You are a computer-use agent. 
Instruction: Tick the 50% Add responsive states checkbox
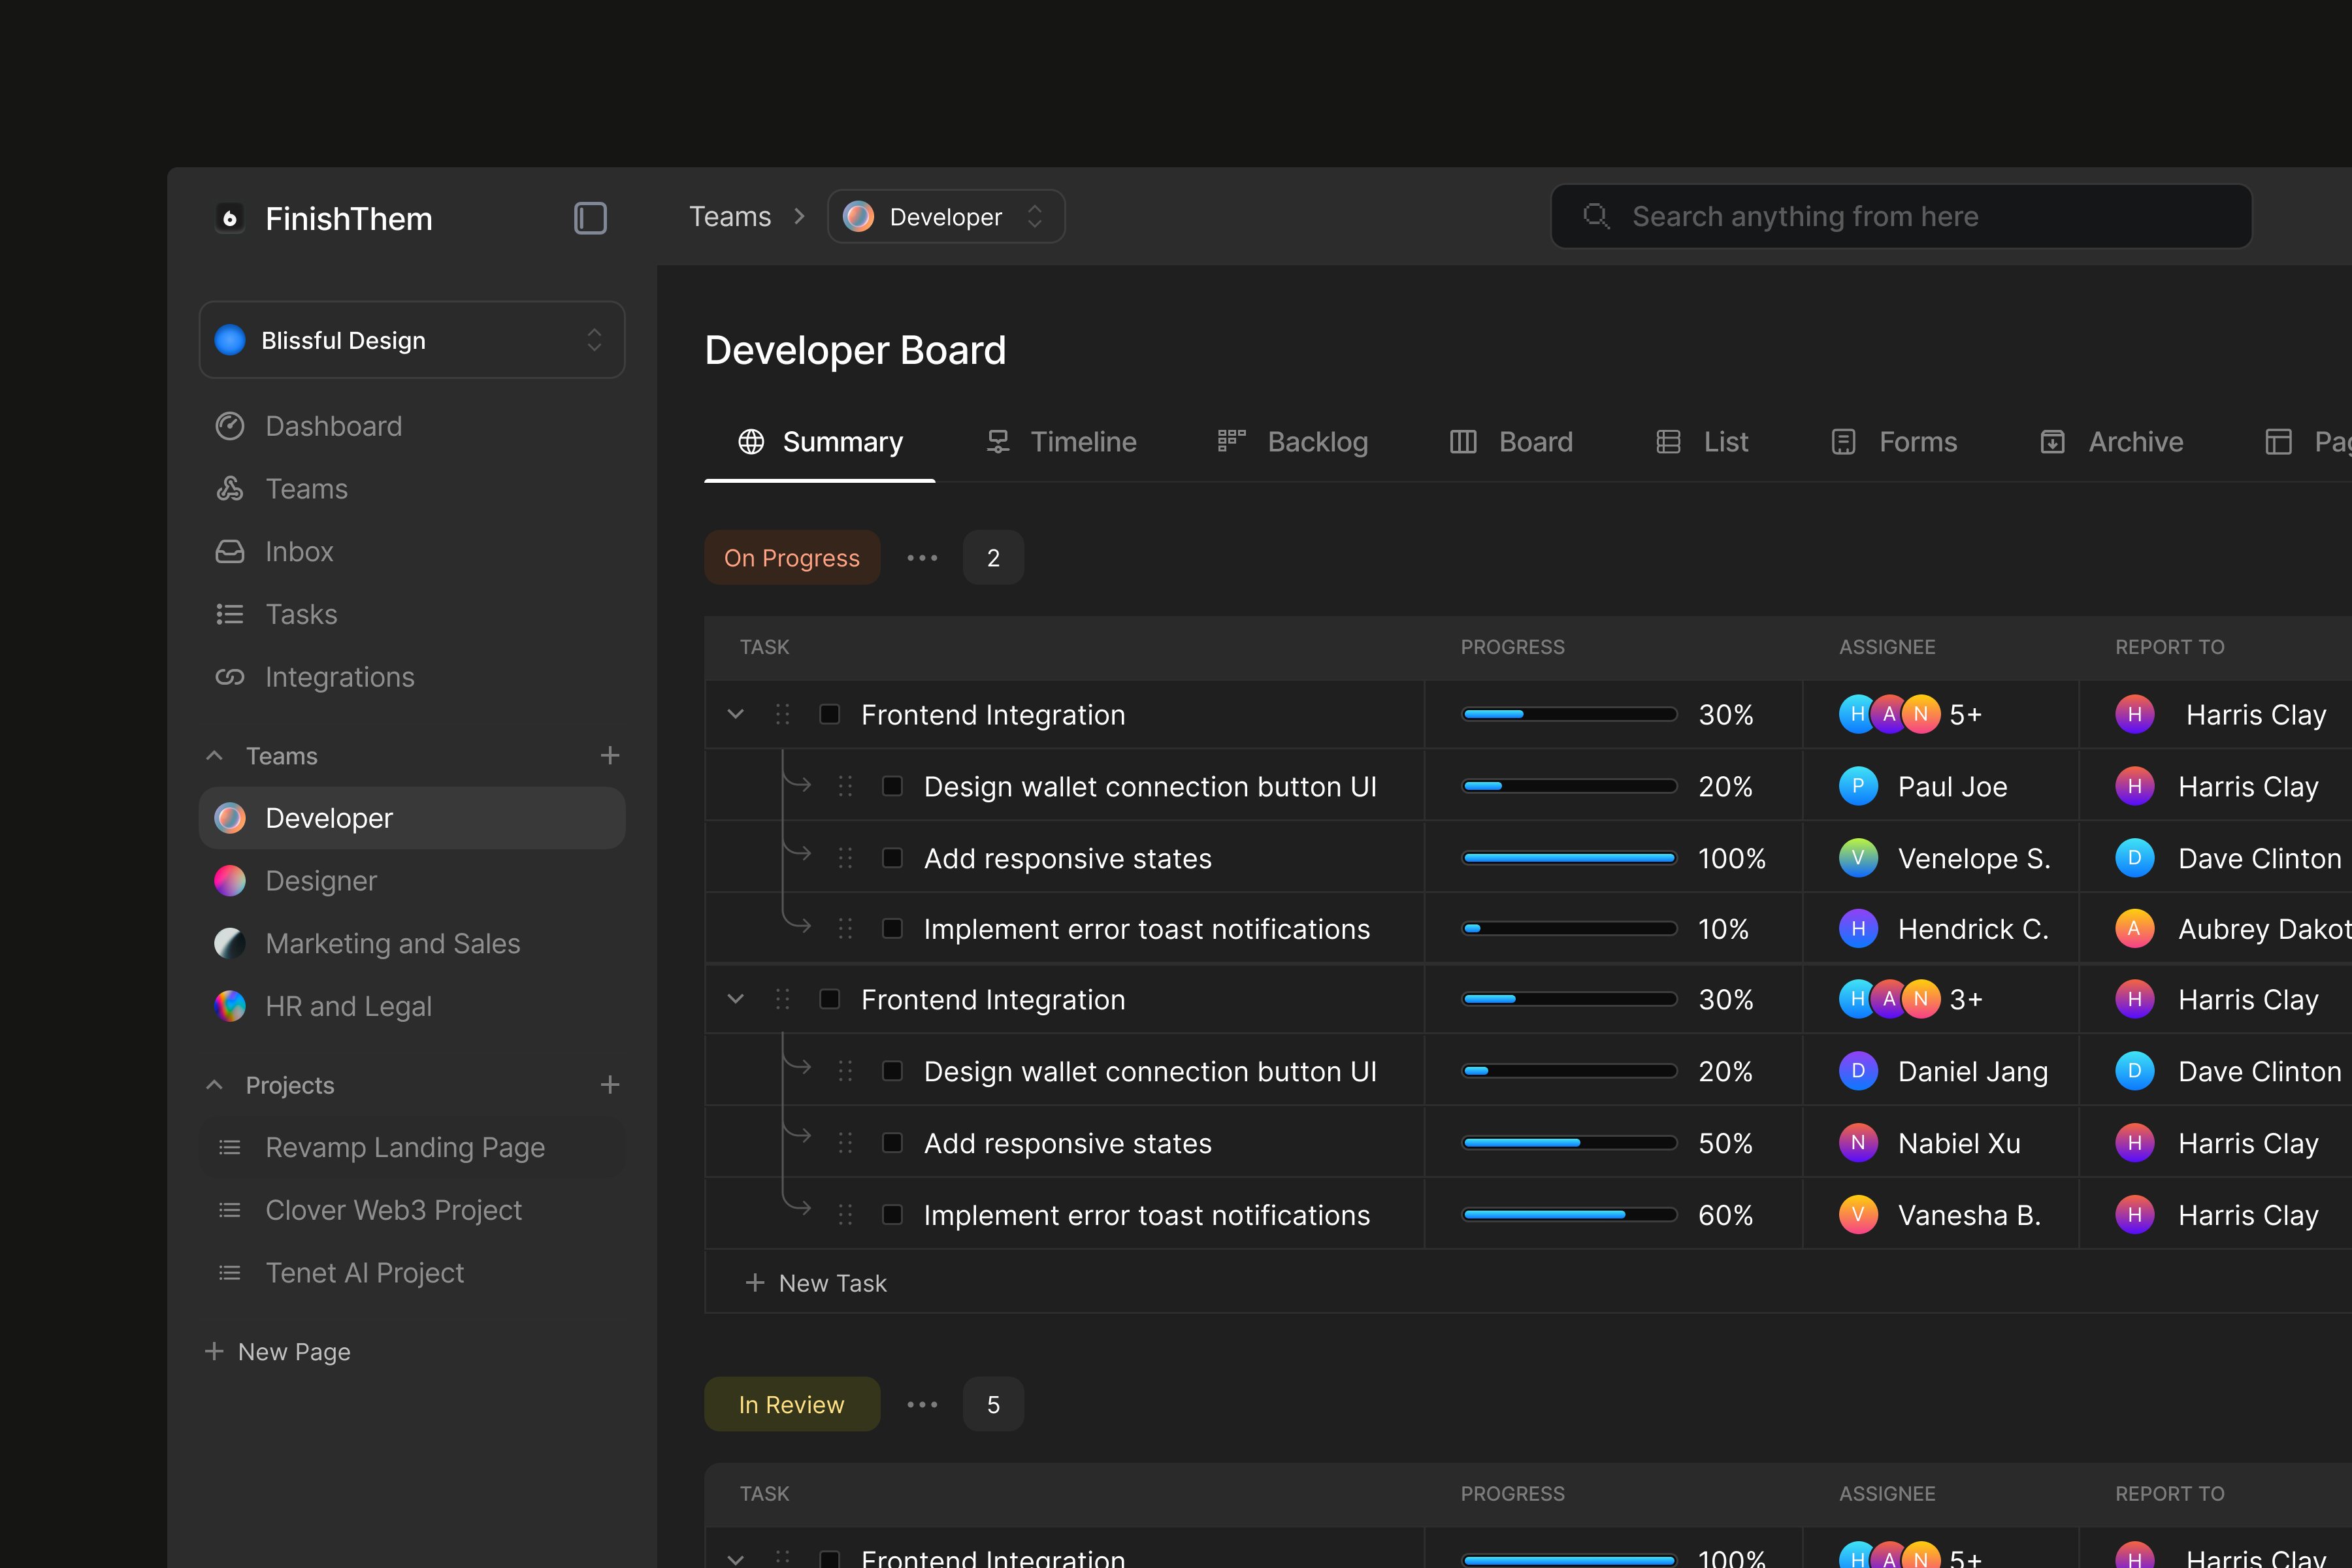[892, 1143]
